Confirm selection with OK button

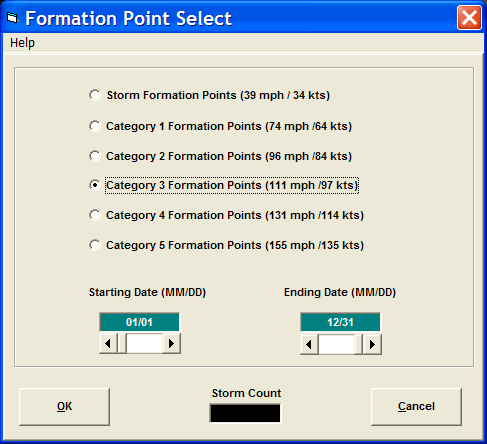(x=64, y=406)
